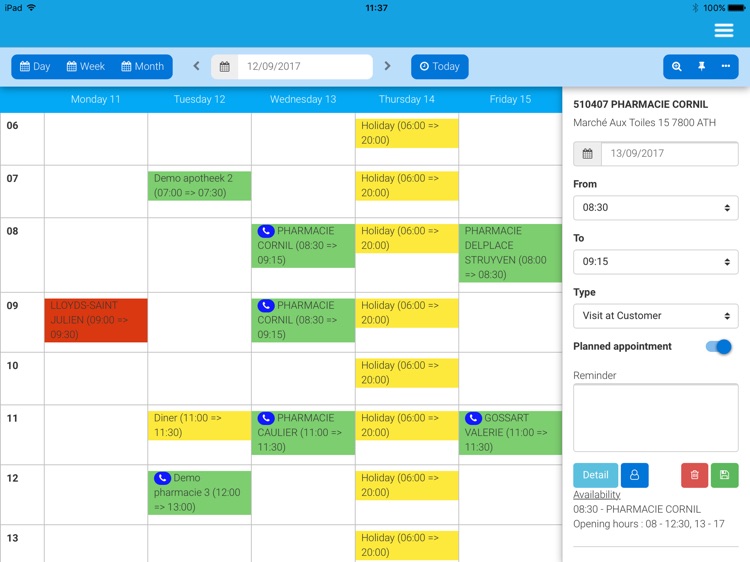This screenshot has height=562, width=750.
Task: Click phone icon on 09 row PHARMACIE CORNIL
Action: coord(266,306)
